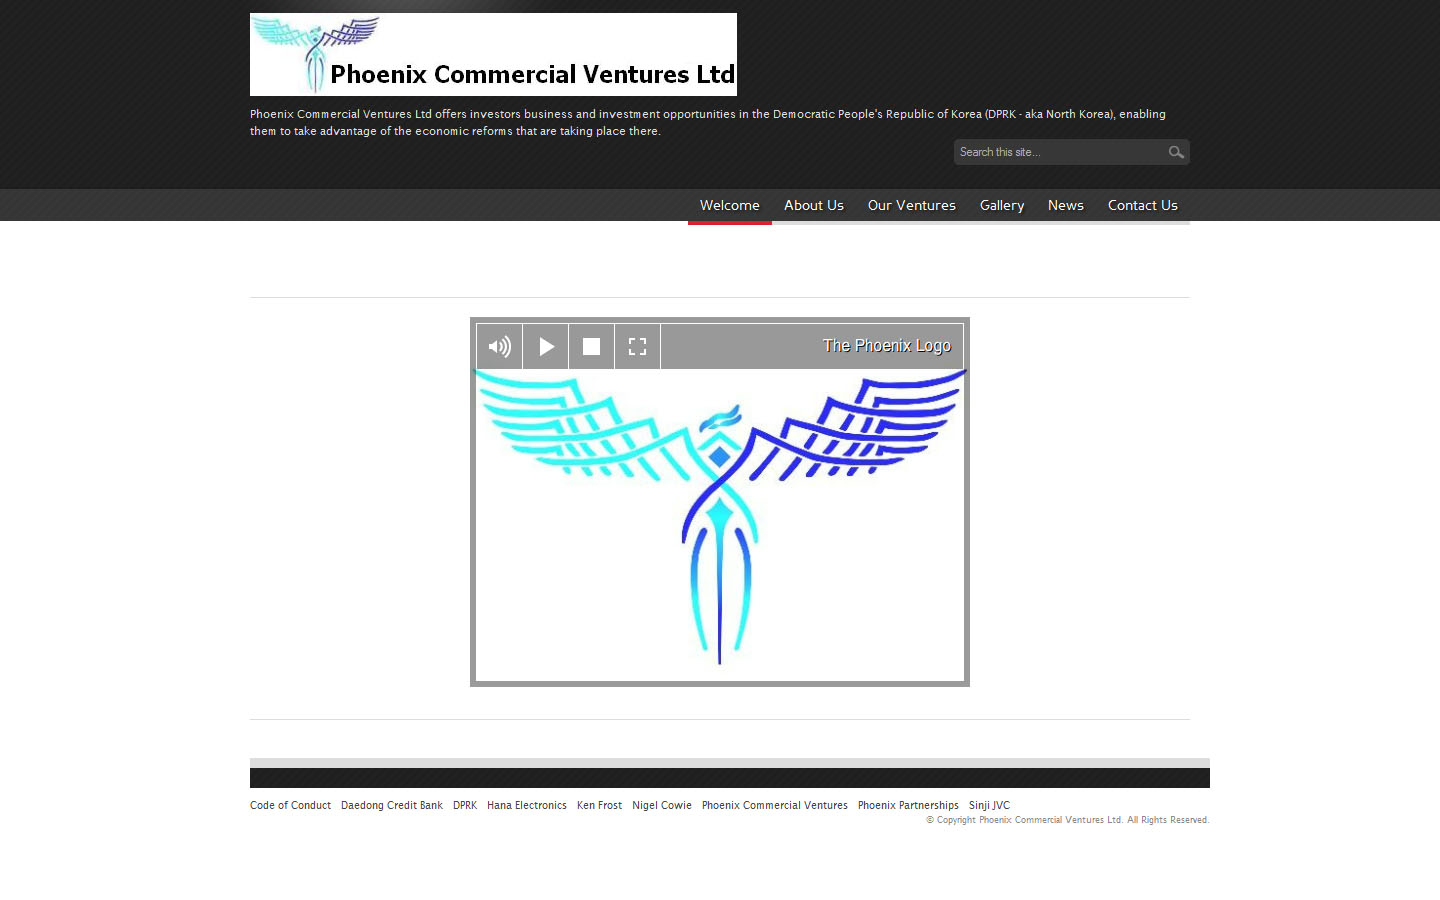Toggle fullscreen mode in the player
The image size is (1440, 900).
pos(637,347)
